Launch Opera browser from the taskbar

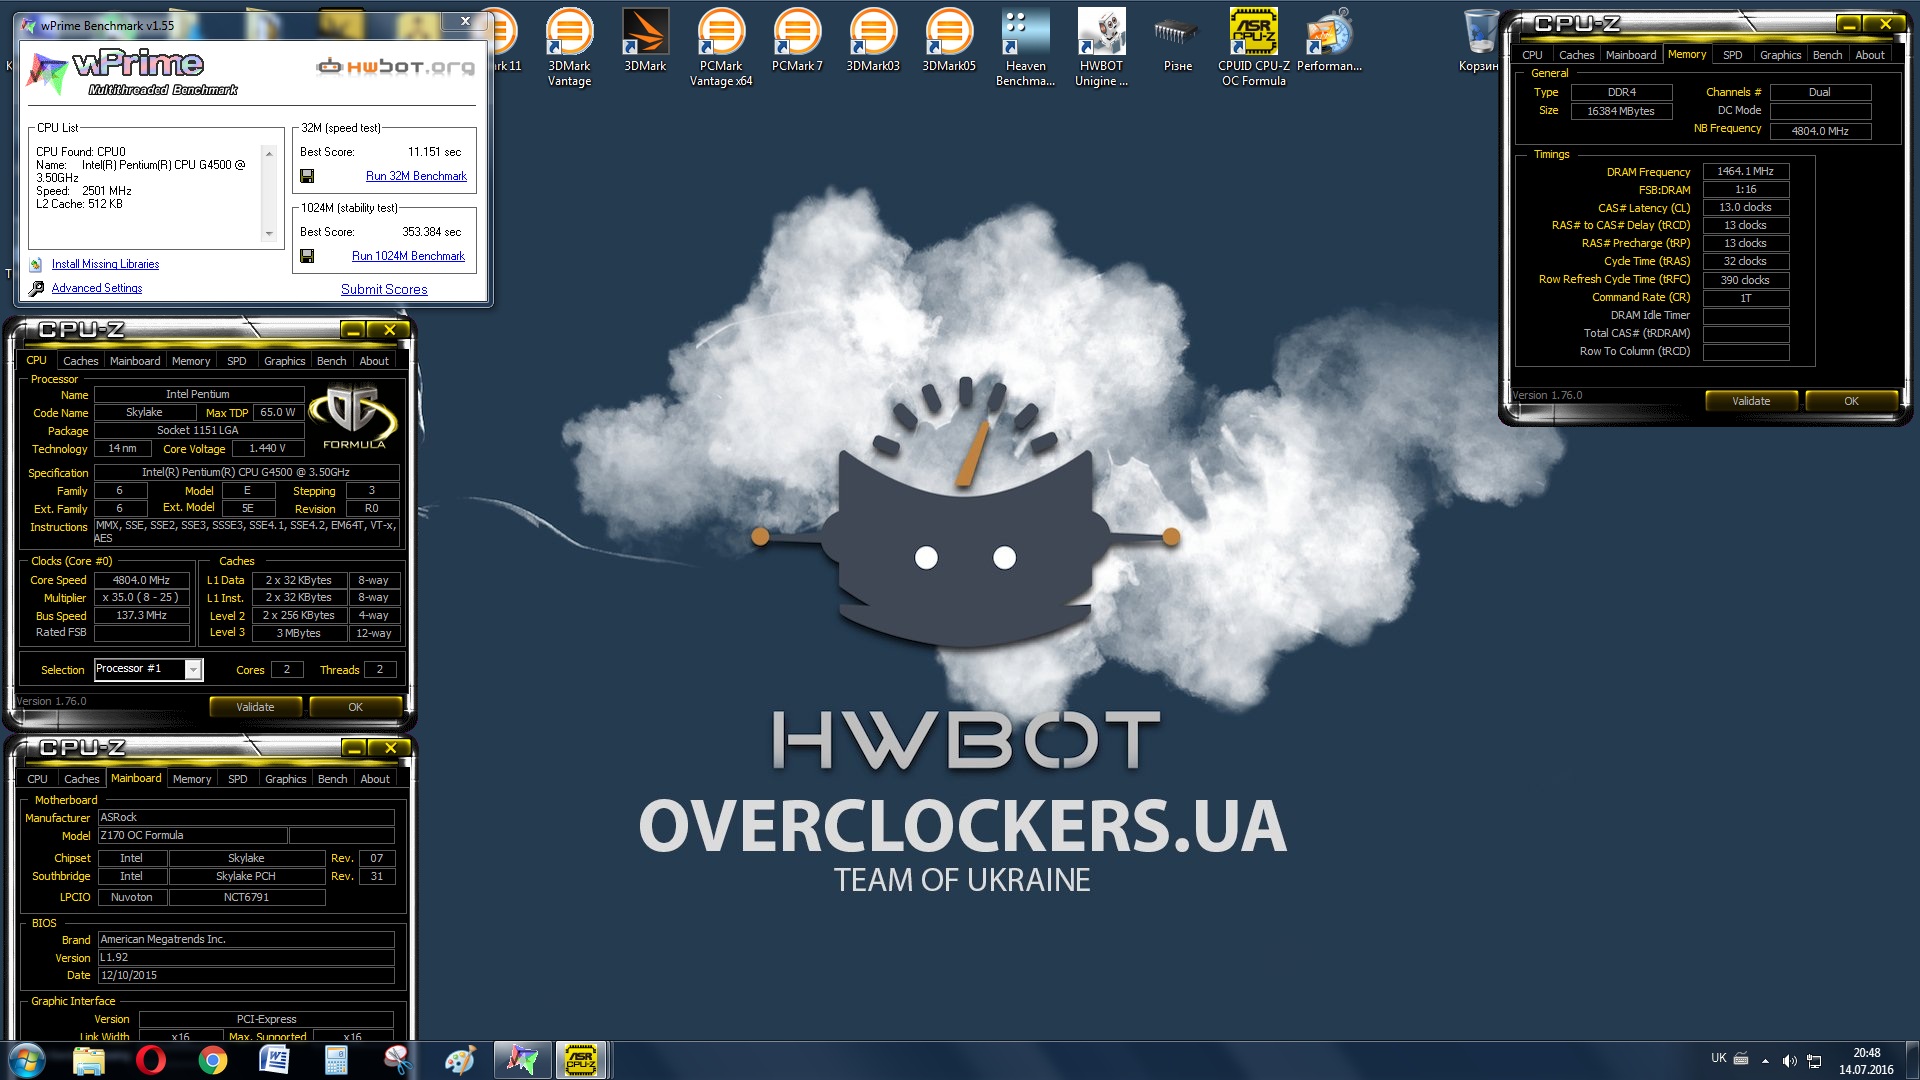[151, 1060]
